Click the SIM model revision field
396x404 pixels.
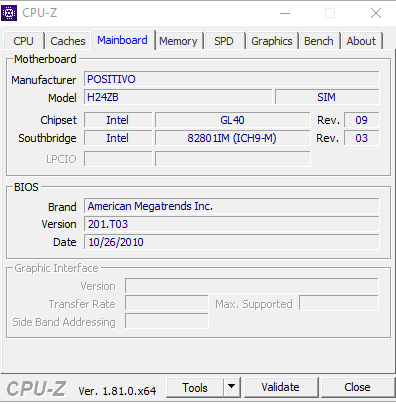tap(327, 97)
